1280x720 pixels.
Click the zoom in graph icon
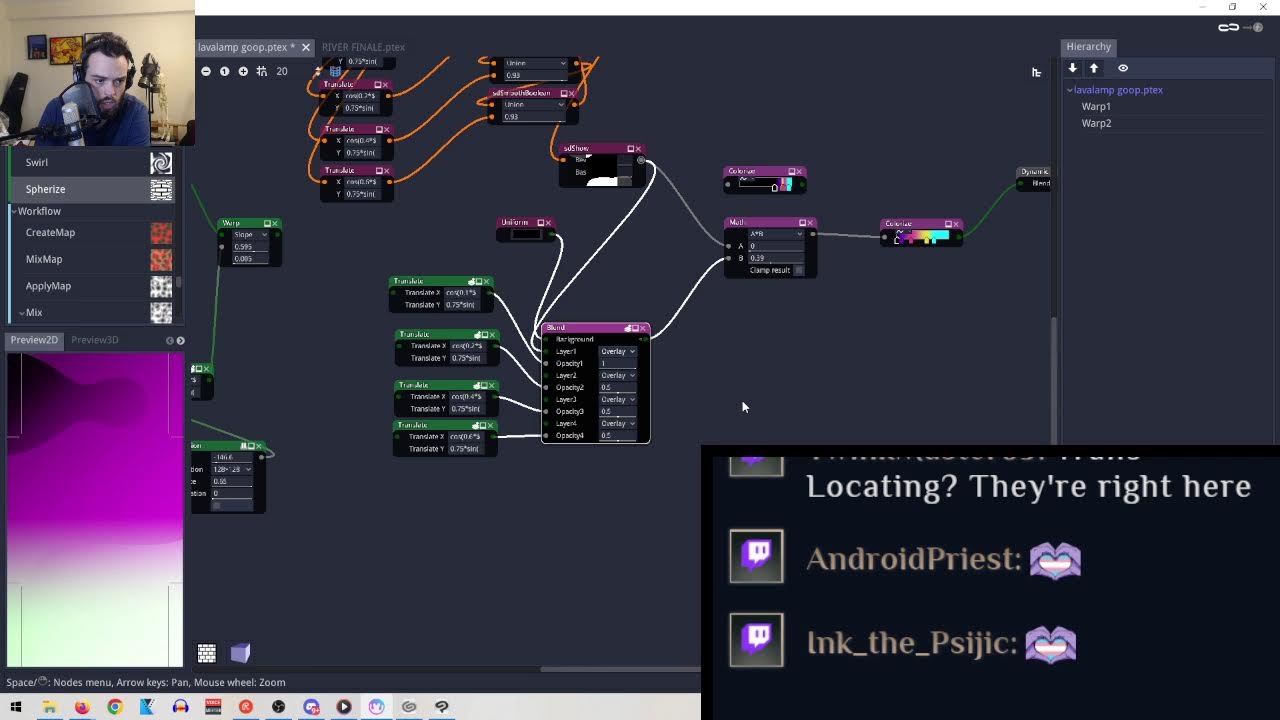pyautogui.click(x=243, y=71)
